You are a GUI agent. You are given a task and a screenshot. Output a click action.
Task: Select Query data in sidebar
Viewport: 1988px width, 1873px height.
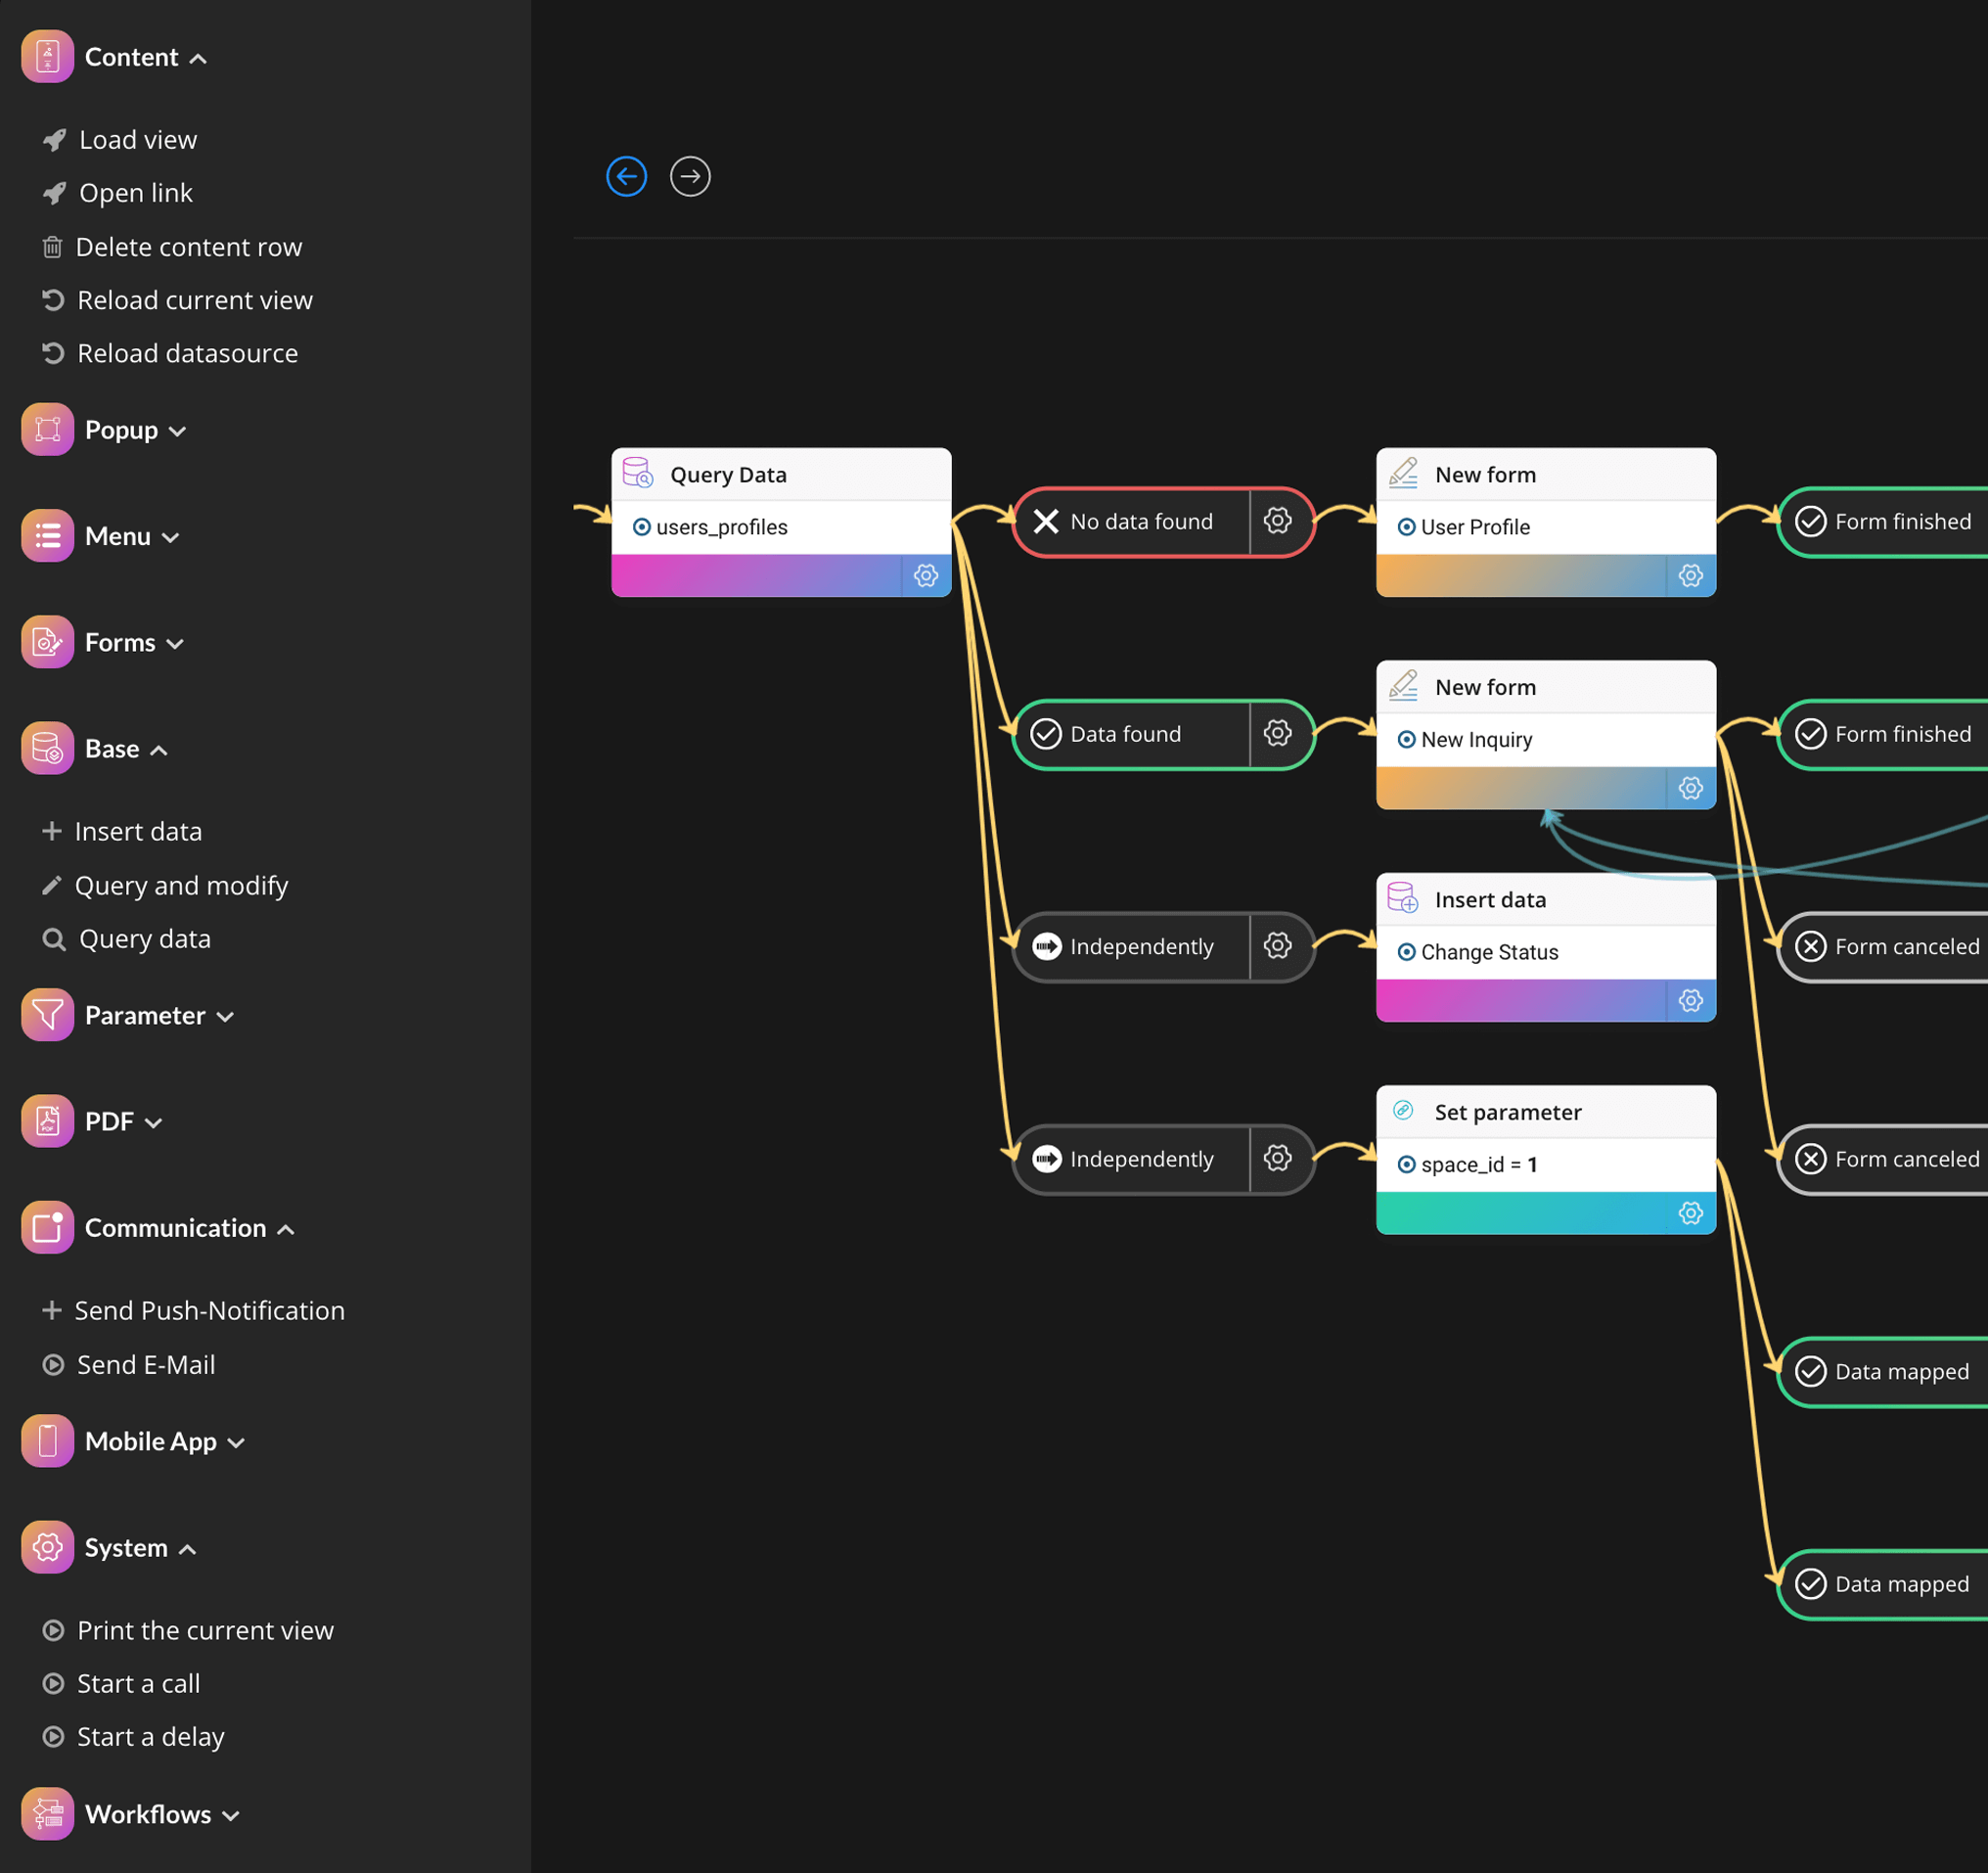pyautogui.click(x=126, y=937)
